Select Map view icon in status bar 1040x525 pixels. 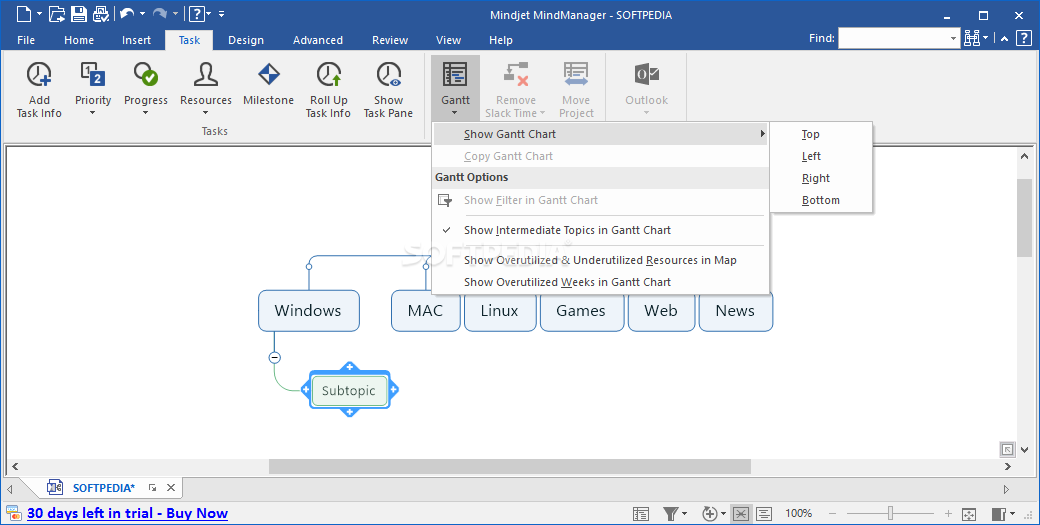[x=741, y=513]
